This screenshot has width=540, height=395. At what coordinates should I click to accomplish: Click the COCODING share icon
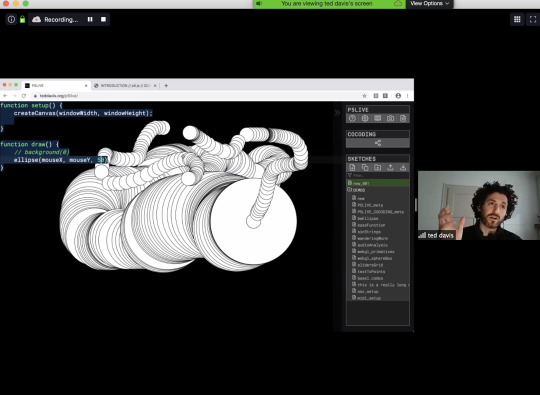coord(378,143)
